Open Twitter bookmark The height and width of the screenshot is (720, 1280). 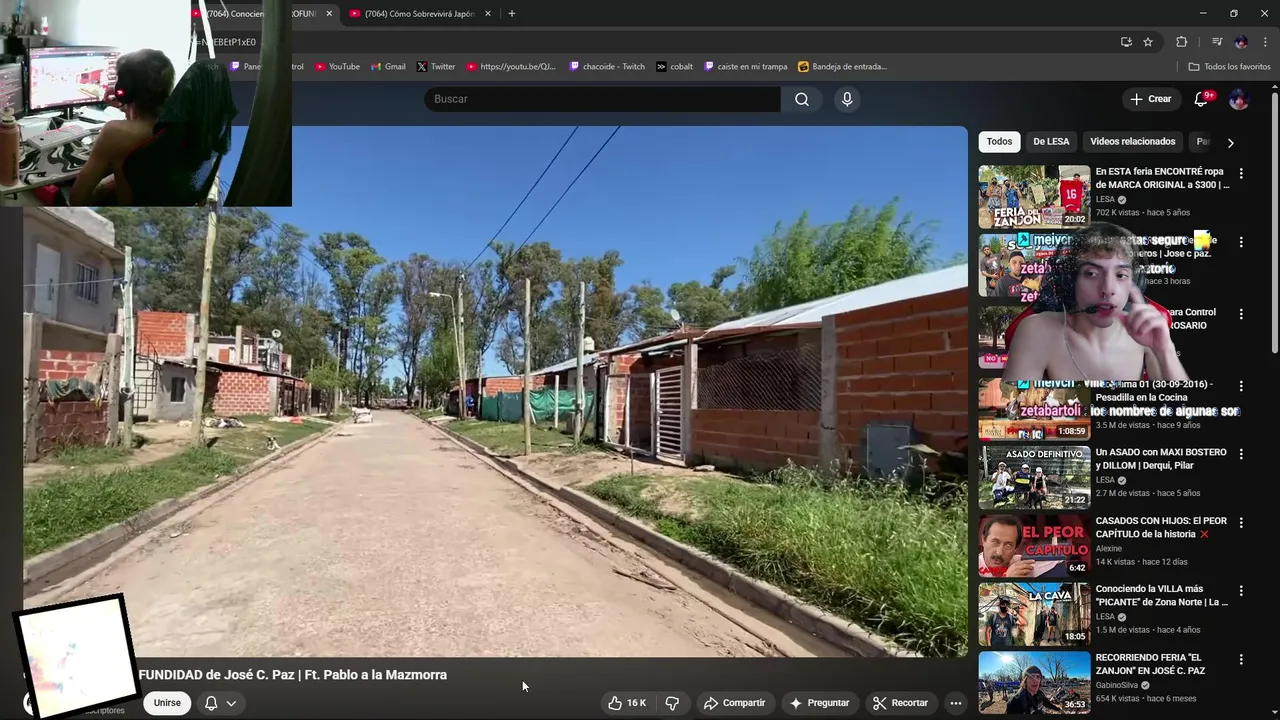point(436,67)
